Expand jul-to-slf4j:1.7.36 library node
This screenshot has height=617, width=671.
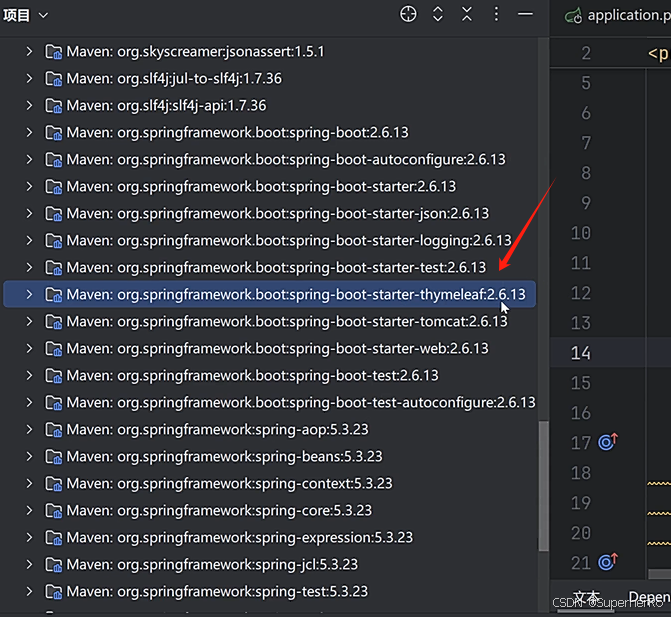click(29, 78)
